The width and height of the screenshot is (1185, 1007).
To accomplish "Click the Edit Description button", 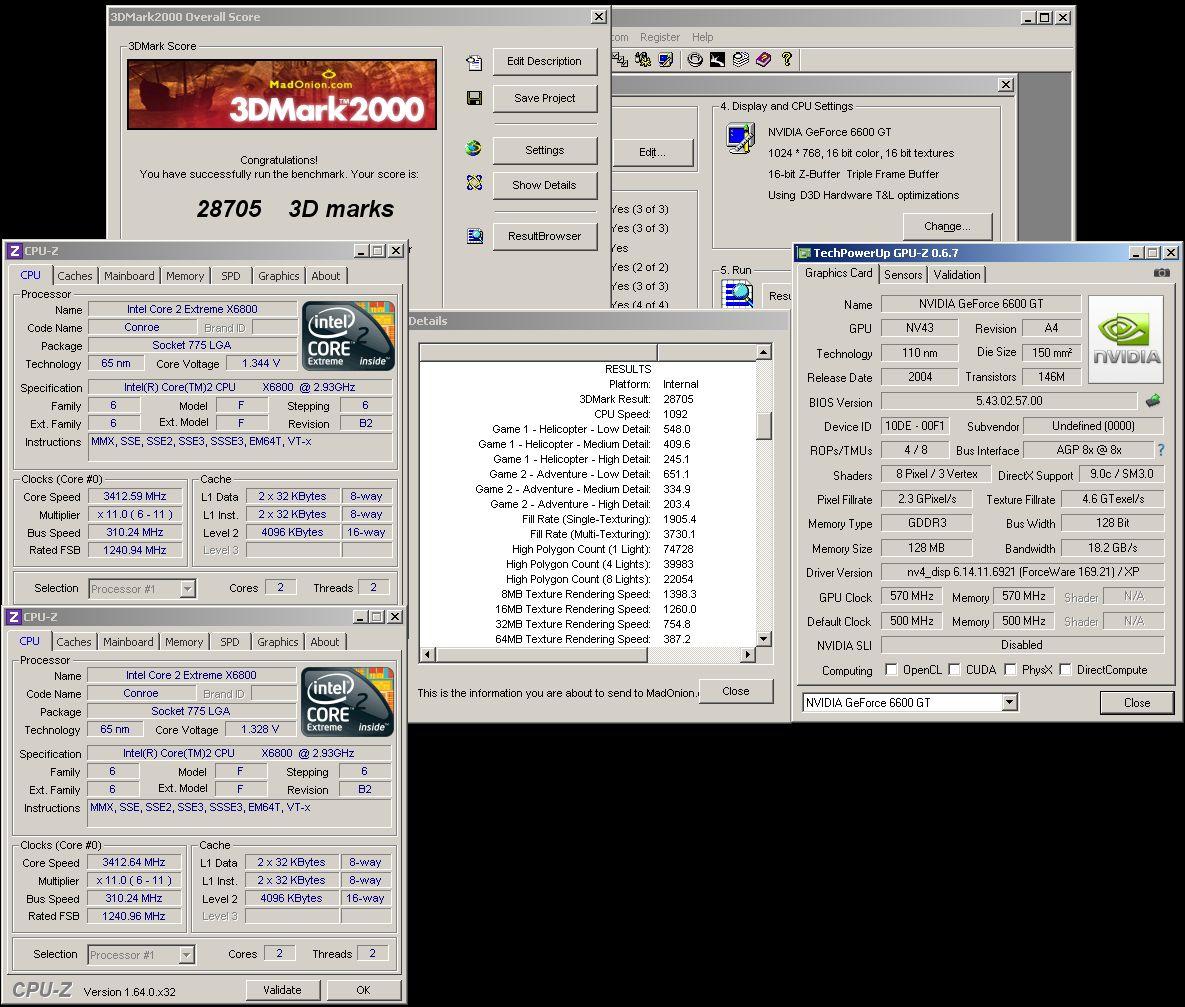I will click(x=544, y=61).
